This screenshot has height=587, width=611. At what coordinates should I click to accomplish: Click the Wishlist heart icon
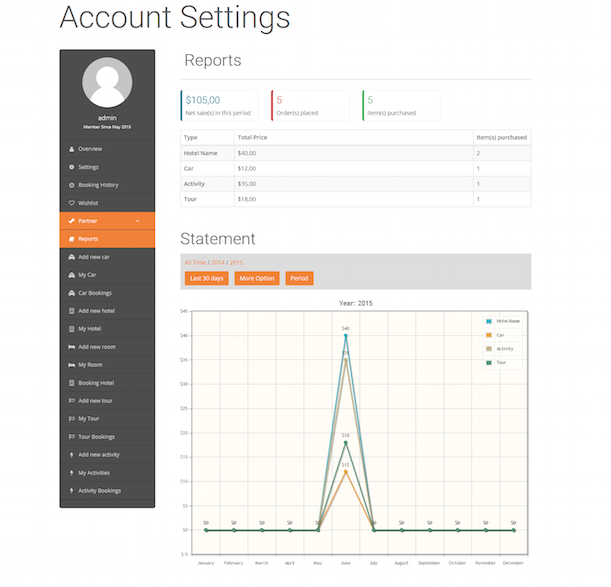coord(71,203)
